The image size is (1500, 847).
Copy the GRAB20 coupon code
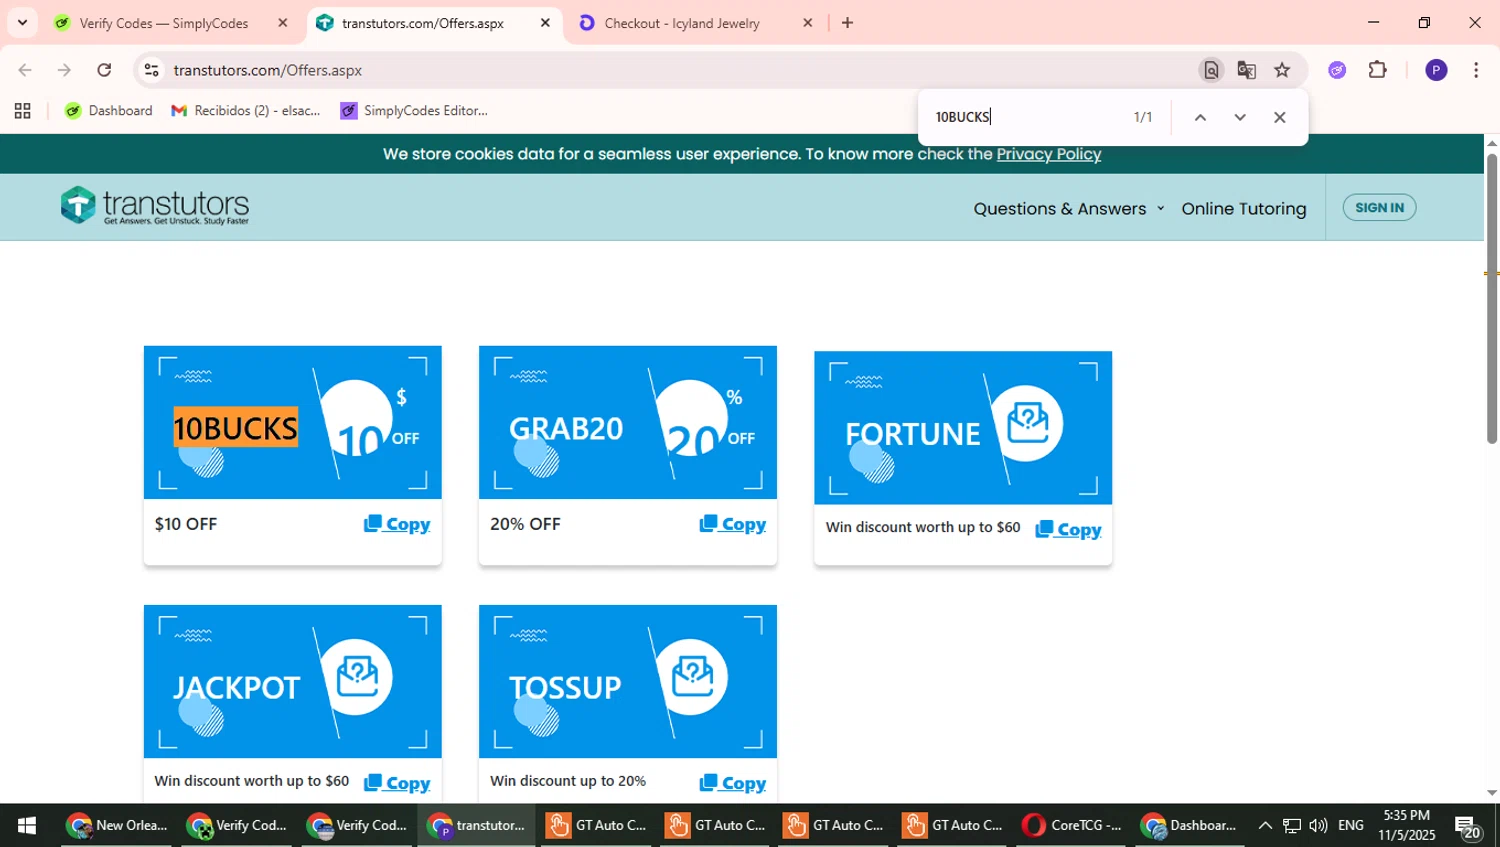[x=733, y=524]
